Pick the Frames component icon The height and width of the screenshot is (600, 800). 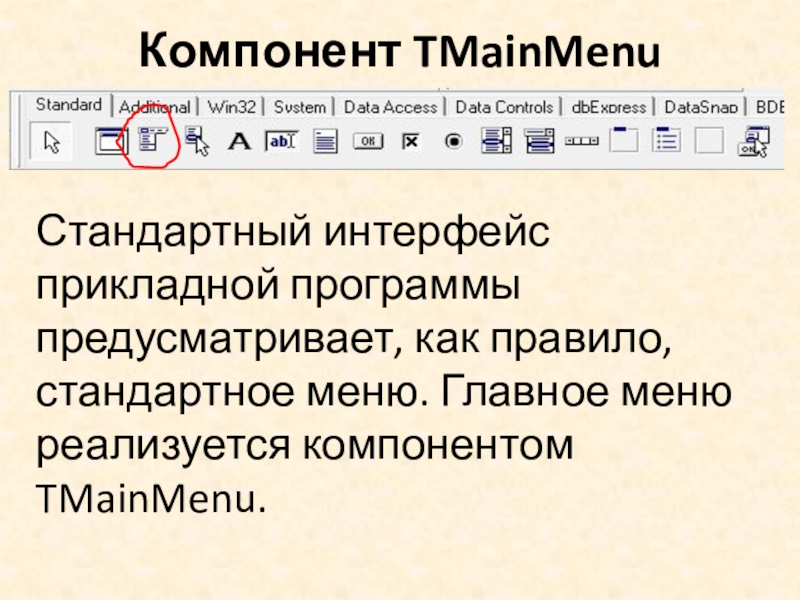111,141
